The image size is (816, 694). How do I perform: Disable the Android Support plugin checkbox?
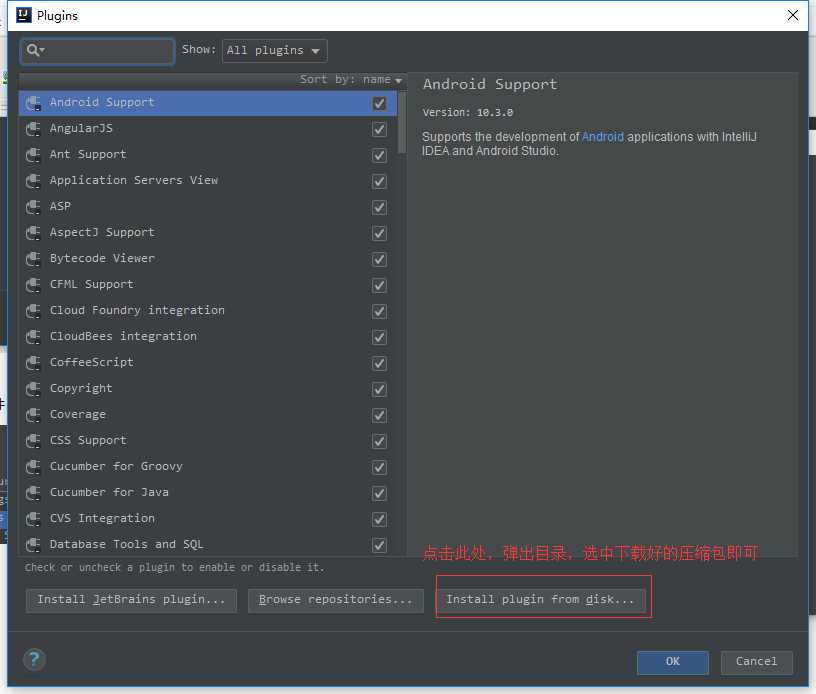pyautogui.click(x=379, y=103)
